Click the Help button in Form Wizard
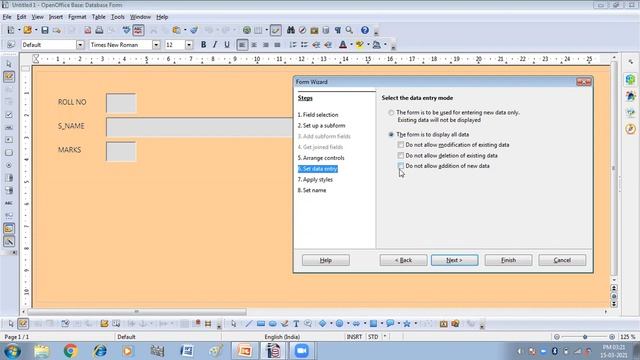The width and height of the screenshot is (640, 360). click(x=326, y=260)
